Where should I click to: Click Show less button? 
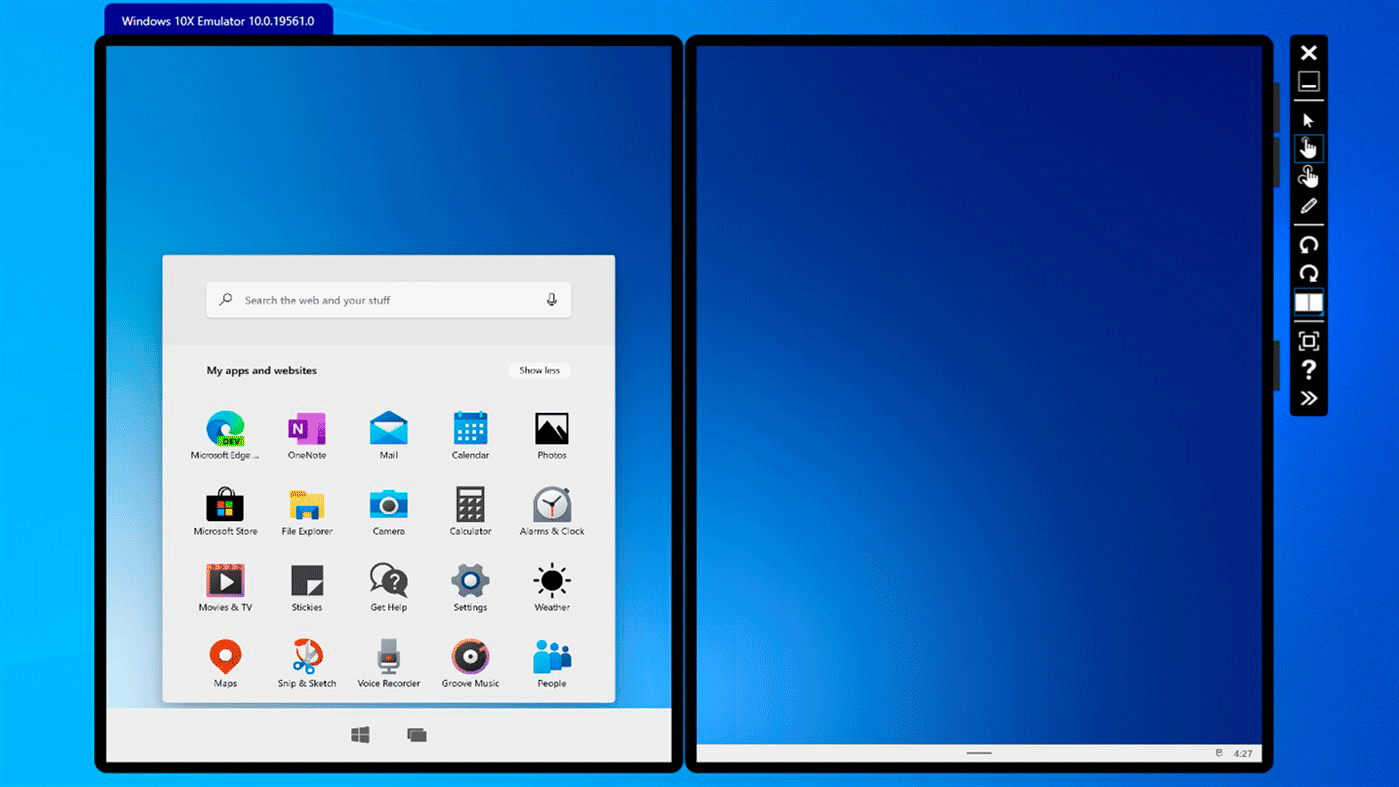click(x=540, y=370)
